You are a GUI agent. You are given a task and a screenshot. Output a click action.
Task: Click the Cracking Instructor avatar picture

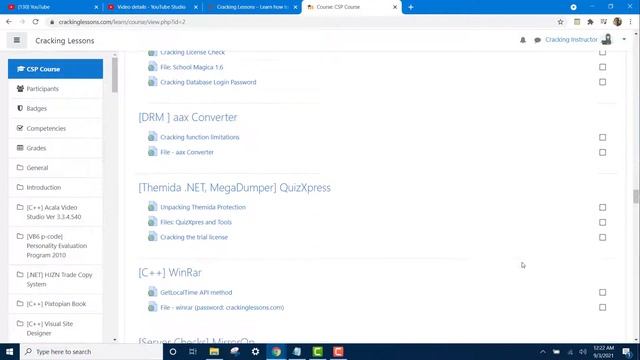pyautogui.click(x=607, y=40)
